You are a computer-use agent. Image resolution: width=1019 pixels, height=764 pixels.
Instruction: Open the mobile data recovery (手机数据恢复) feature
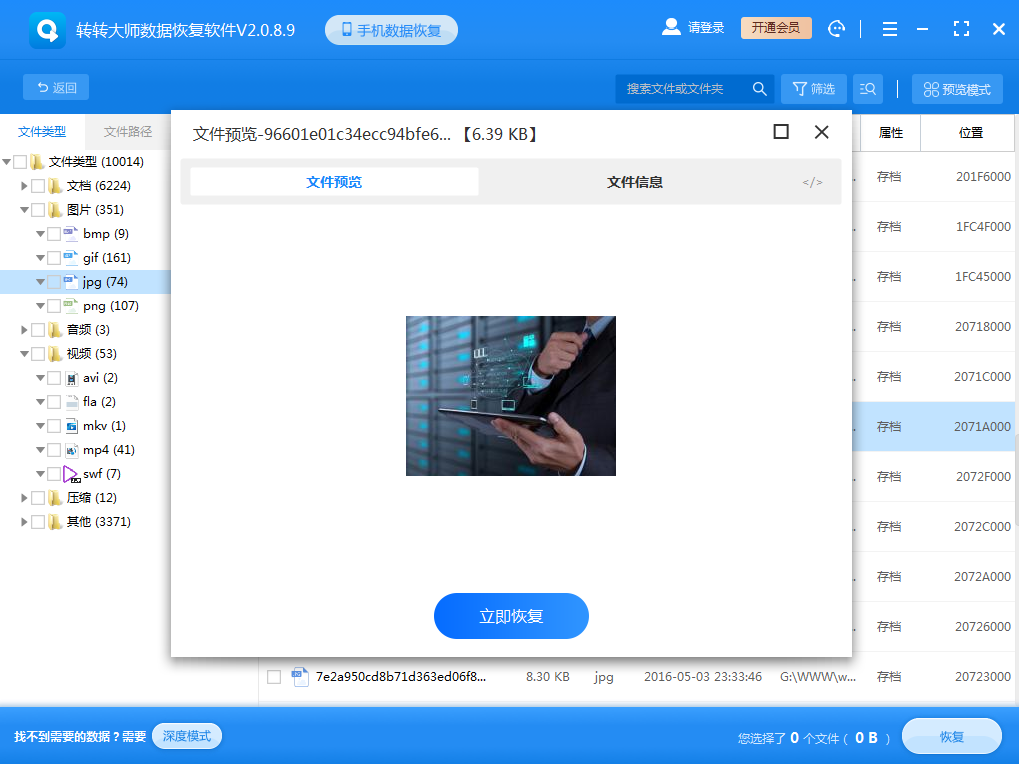(x=390, y=27)
